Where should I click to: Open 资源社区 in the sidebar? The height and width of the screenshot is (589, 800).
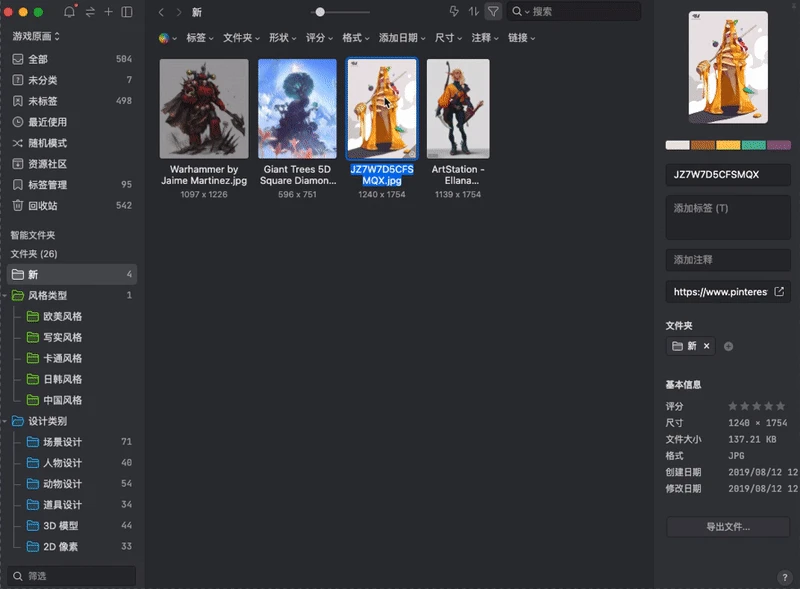click(x=72, y=164)
